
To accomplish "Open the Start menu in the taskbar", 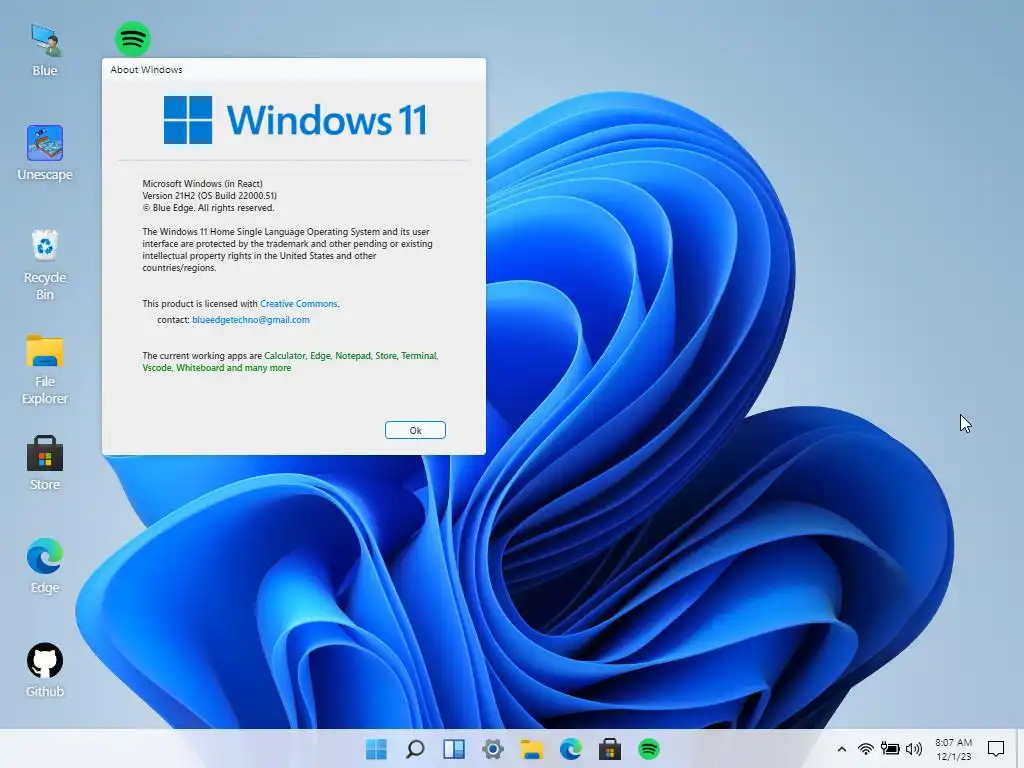I will click(376, 749).
